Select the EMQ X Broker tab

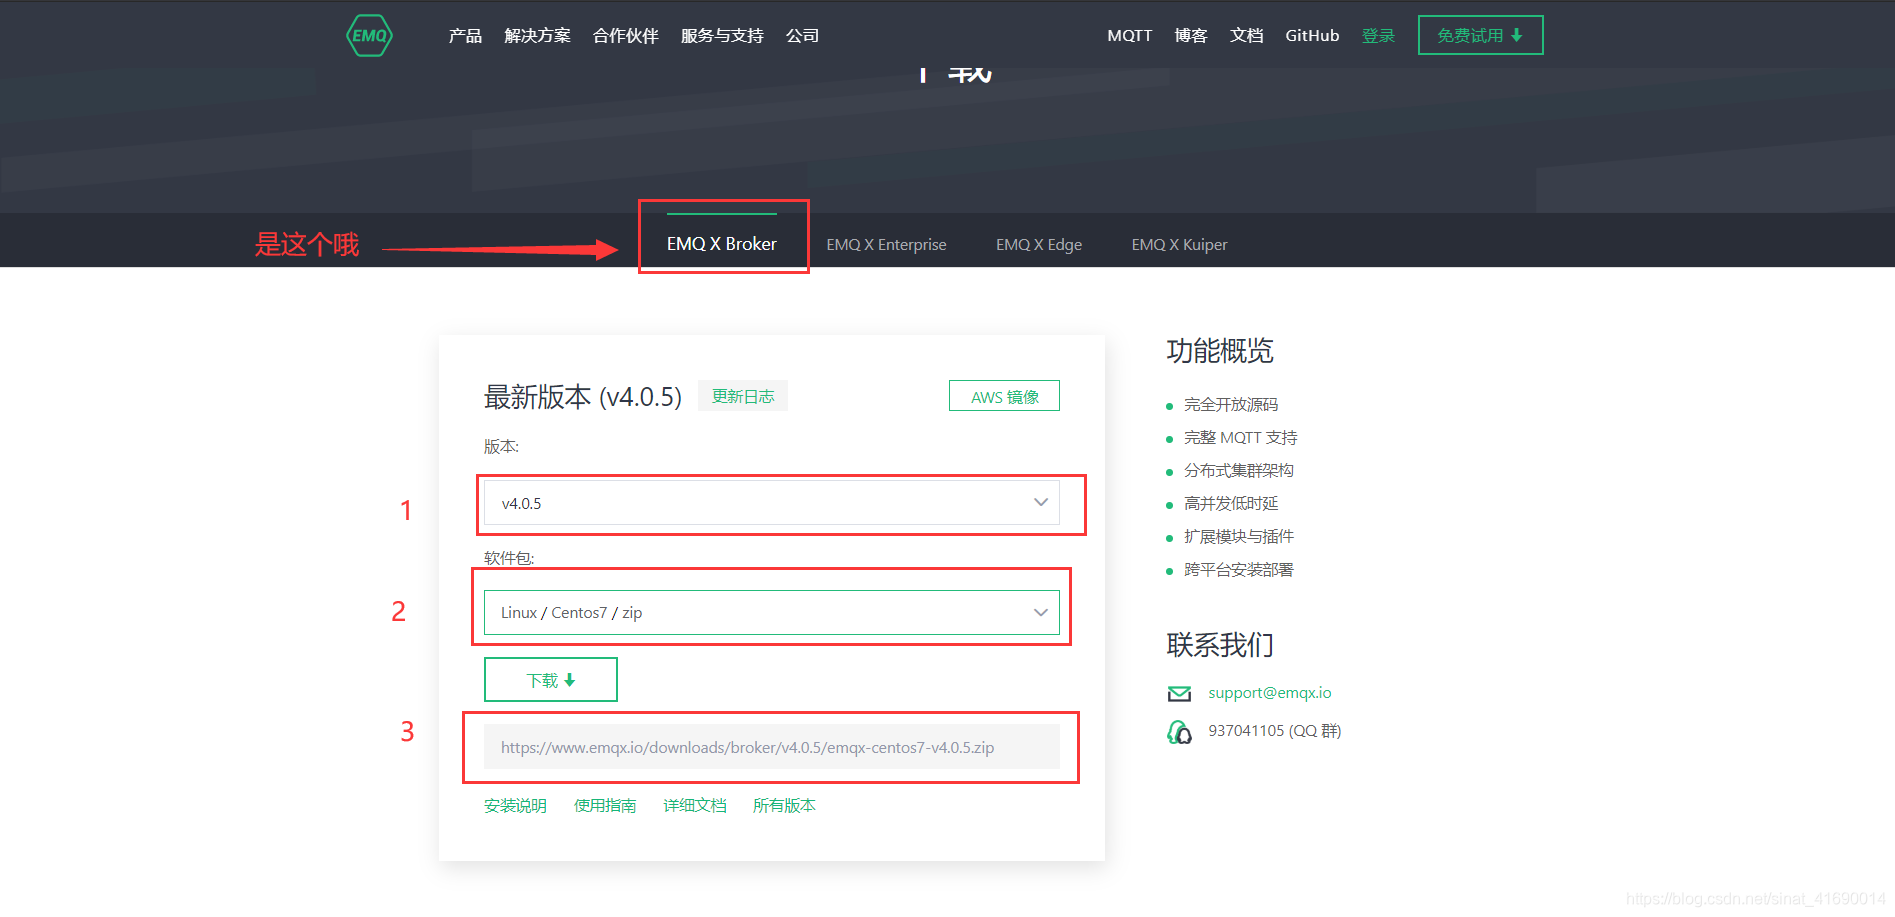point(722,243)
